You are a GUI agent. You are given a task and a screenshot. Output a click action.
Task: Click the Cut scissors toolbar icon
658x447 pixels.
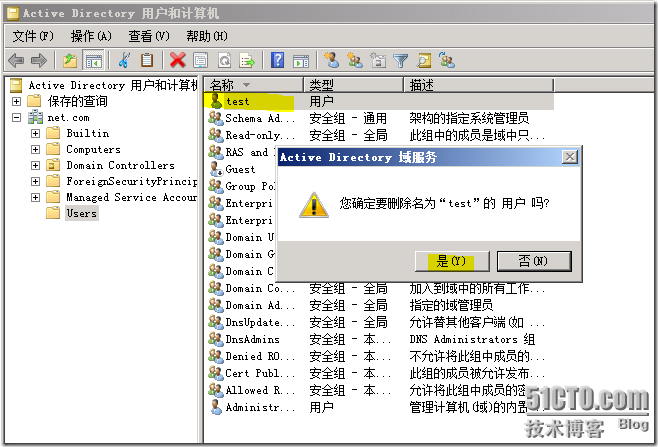(x=124, y=60)
